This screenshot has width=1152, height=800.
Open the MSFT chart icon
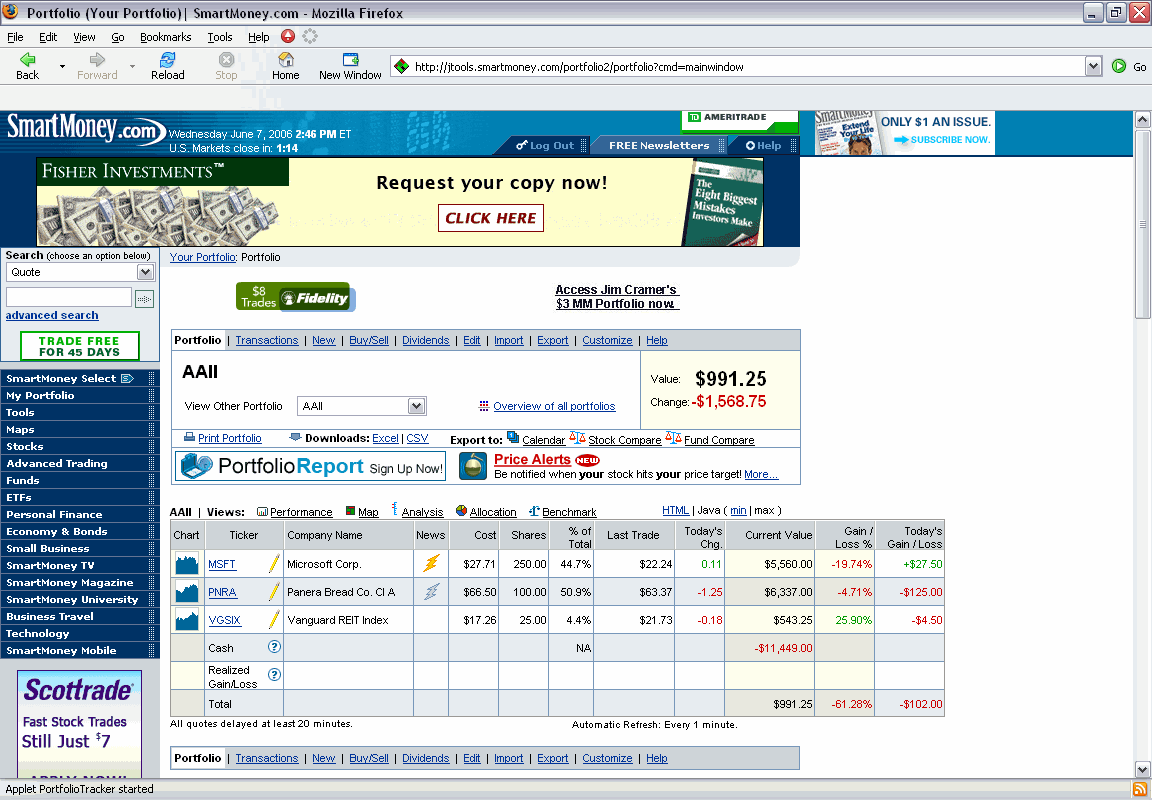tap(187, 564)
